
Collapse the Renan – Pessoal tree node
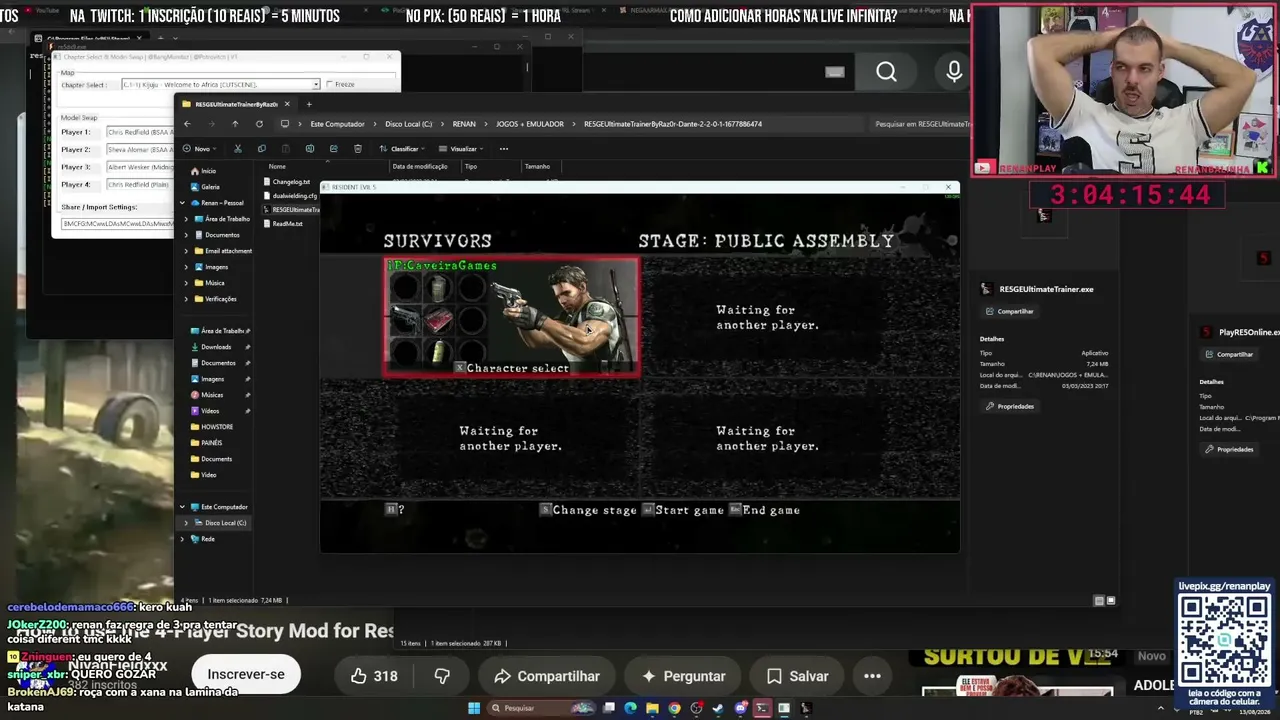coord(182,203)
